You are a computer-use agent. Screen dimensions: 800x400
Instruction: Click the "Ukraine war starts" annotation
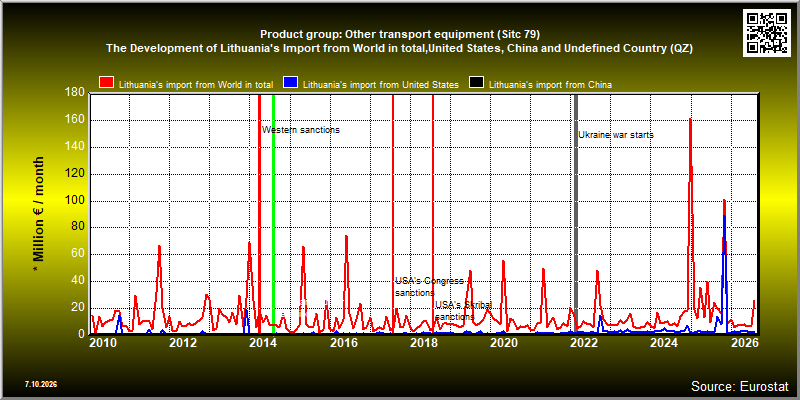coord(616,135)
